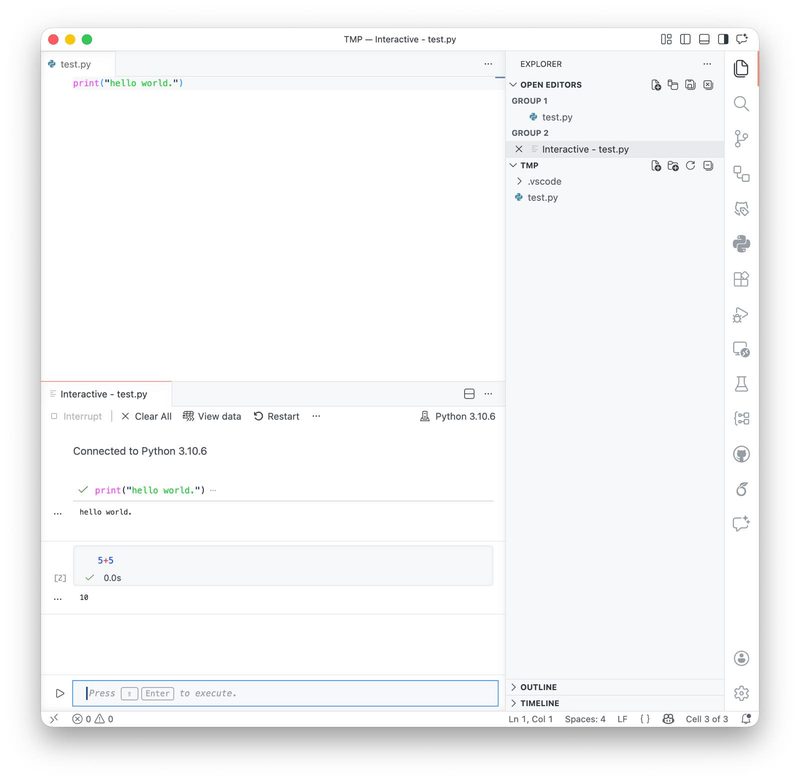This screenshot has height=781, width=800.
Task: Split the Interactive editor
Action: coord(469,394)
